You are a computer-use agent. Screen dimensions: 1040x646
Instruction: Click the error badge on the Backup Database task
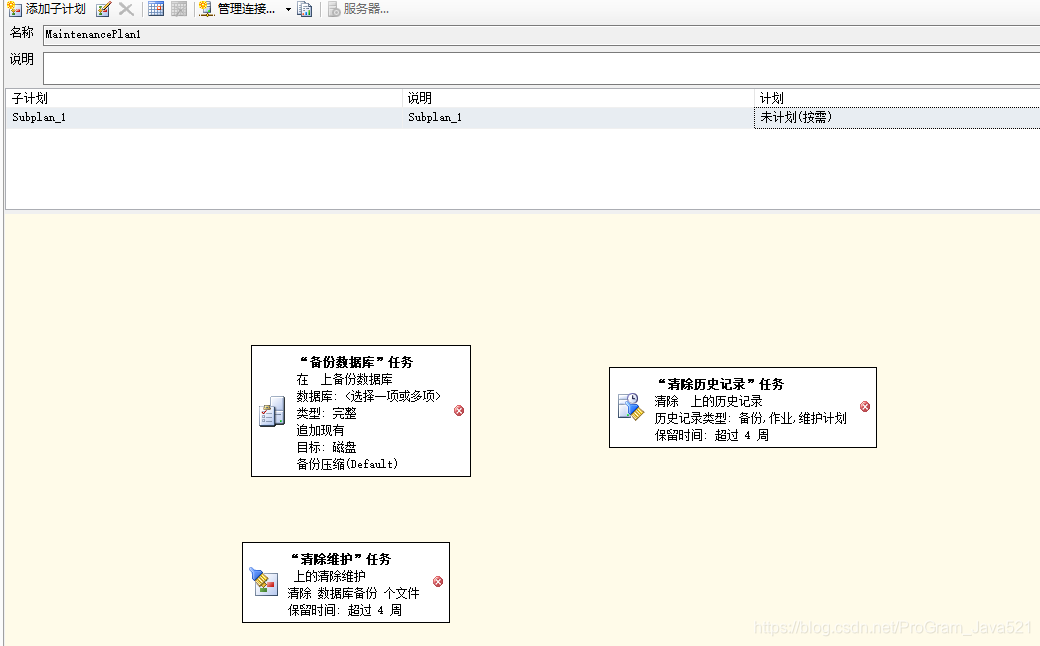pyautogui.click(x=459, y=410)
